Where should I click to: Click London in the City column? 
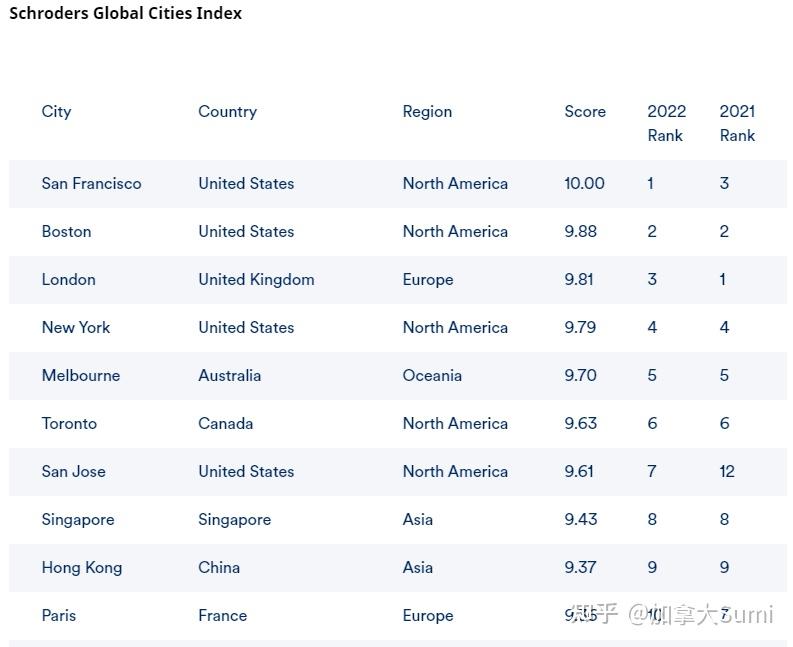(68, 279)
